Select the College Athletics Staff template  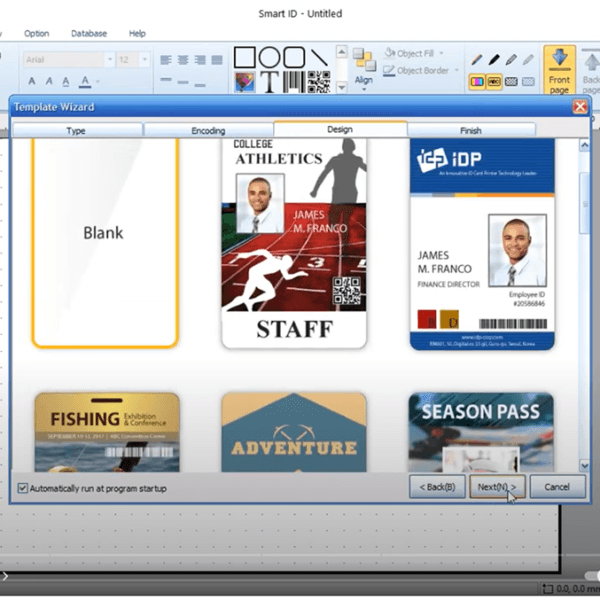pyautogui.click(x=294, y=243)
